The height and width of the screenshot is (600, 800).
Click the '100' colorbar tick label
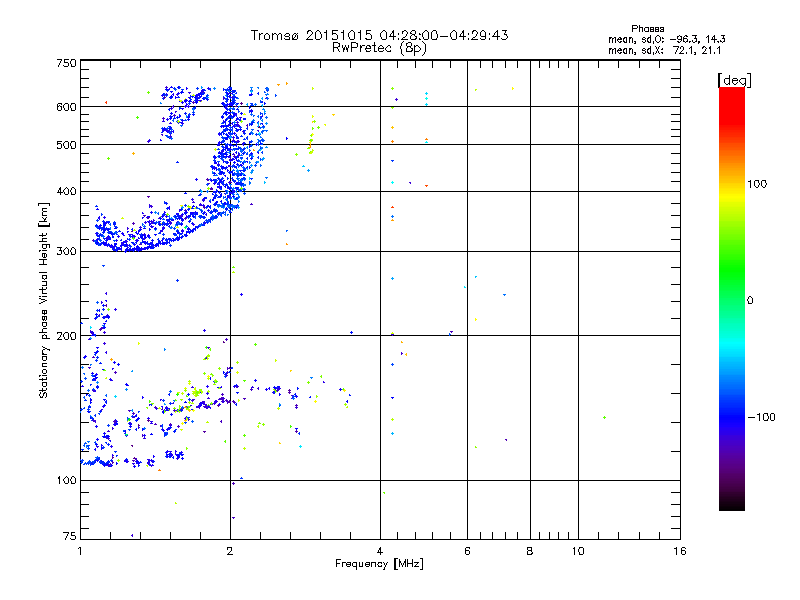(757, 184)
